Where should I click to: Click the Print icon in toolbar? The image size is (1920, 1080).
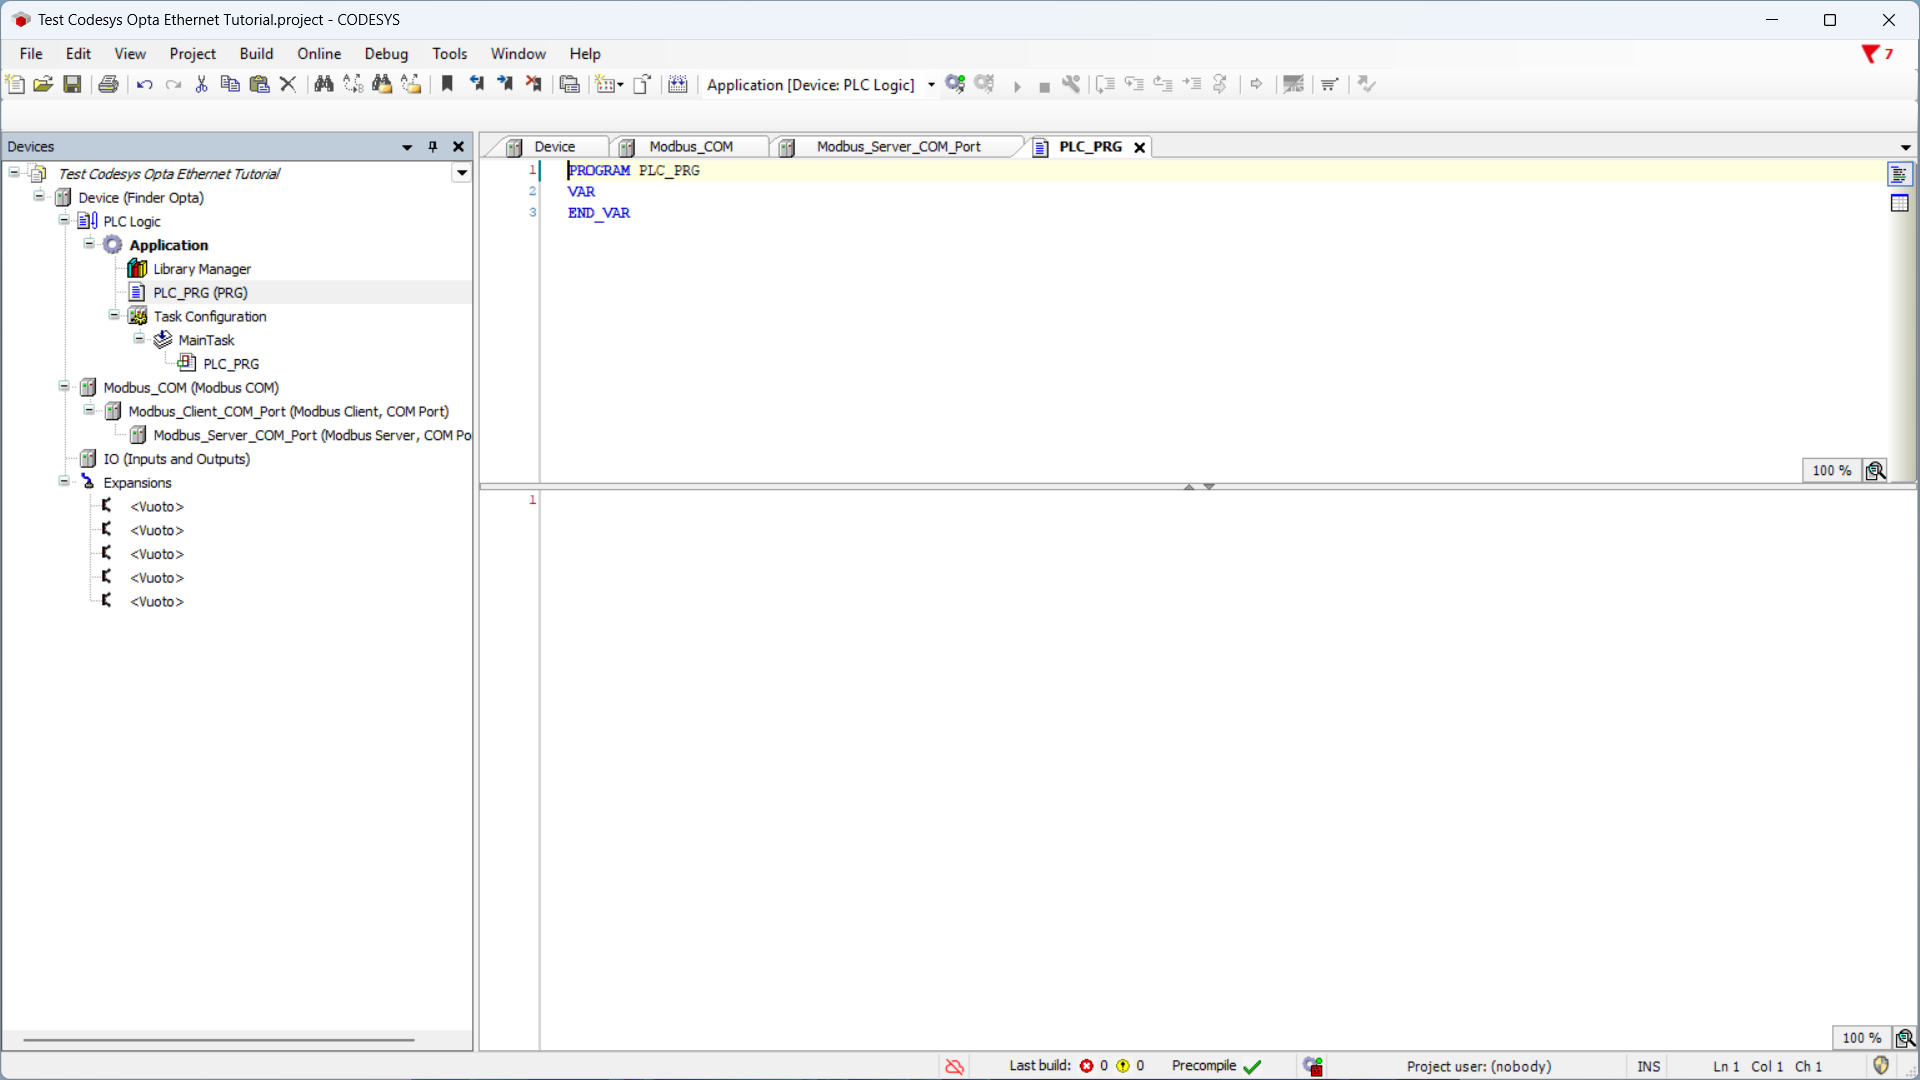click(108, 84)
